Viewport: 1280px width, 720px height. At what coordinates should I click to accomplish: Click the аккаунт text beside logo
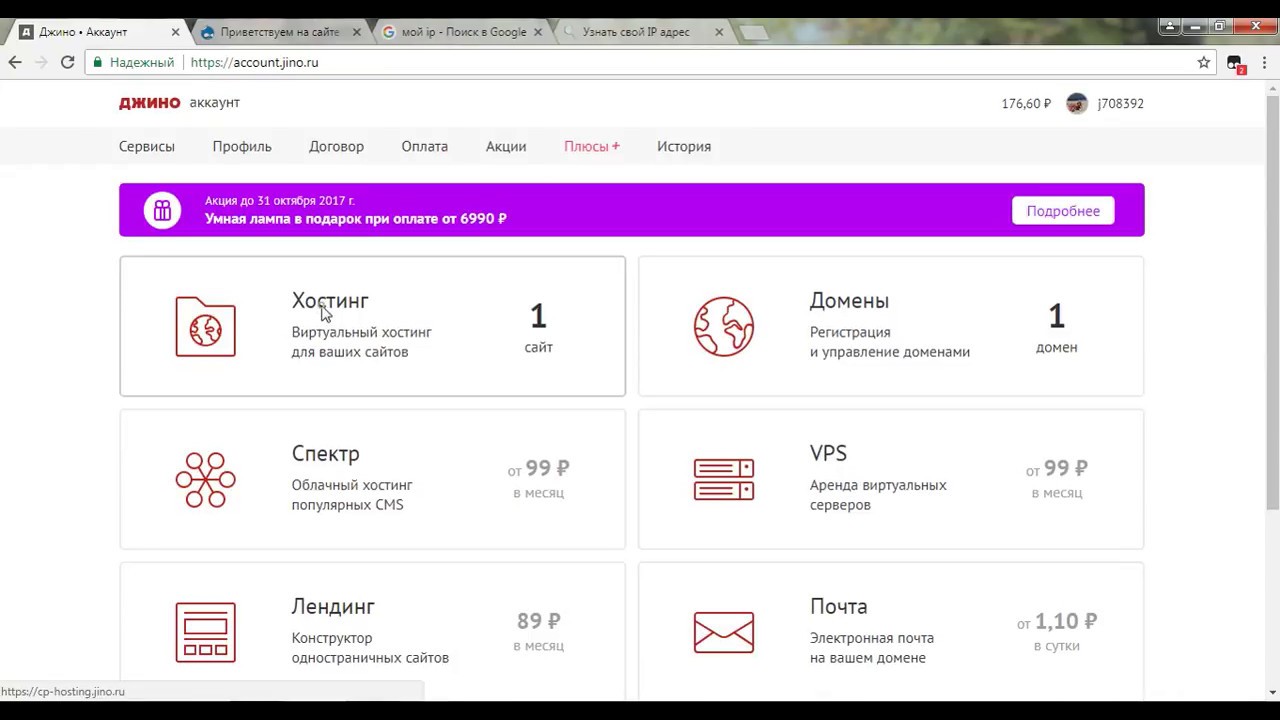[215, 103]
